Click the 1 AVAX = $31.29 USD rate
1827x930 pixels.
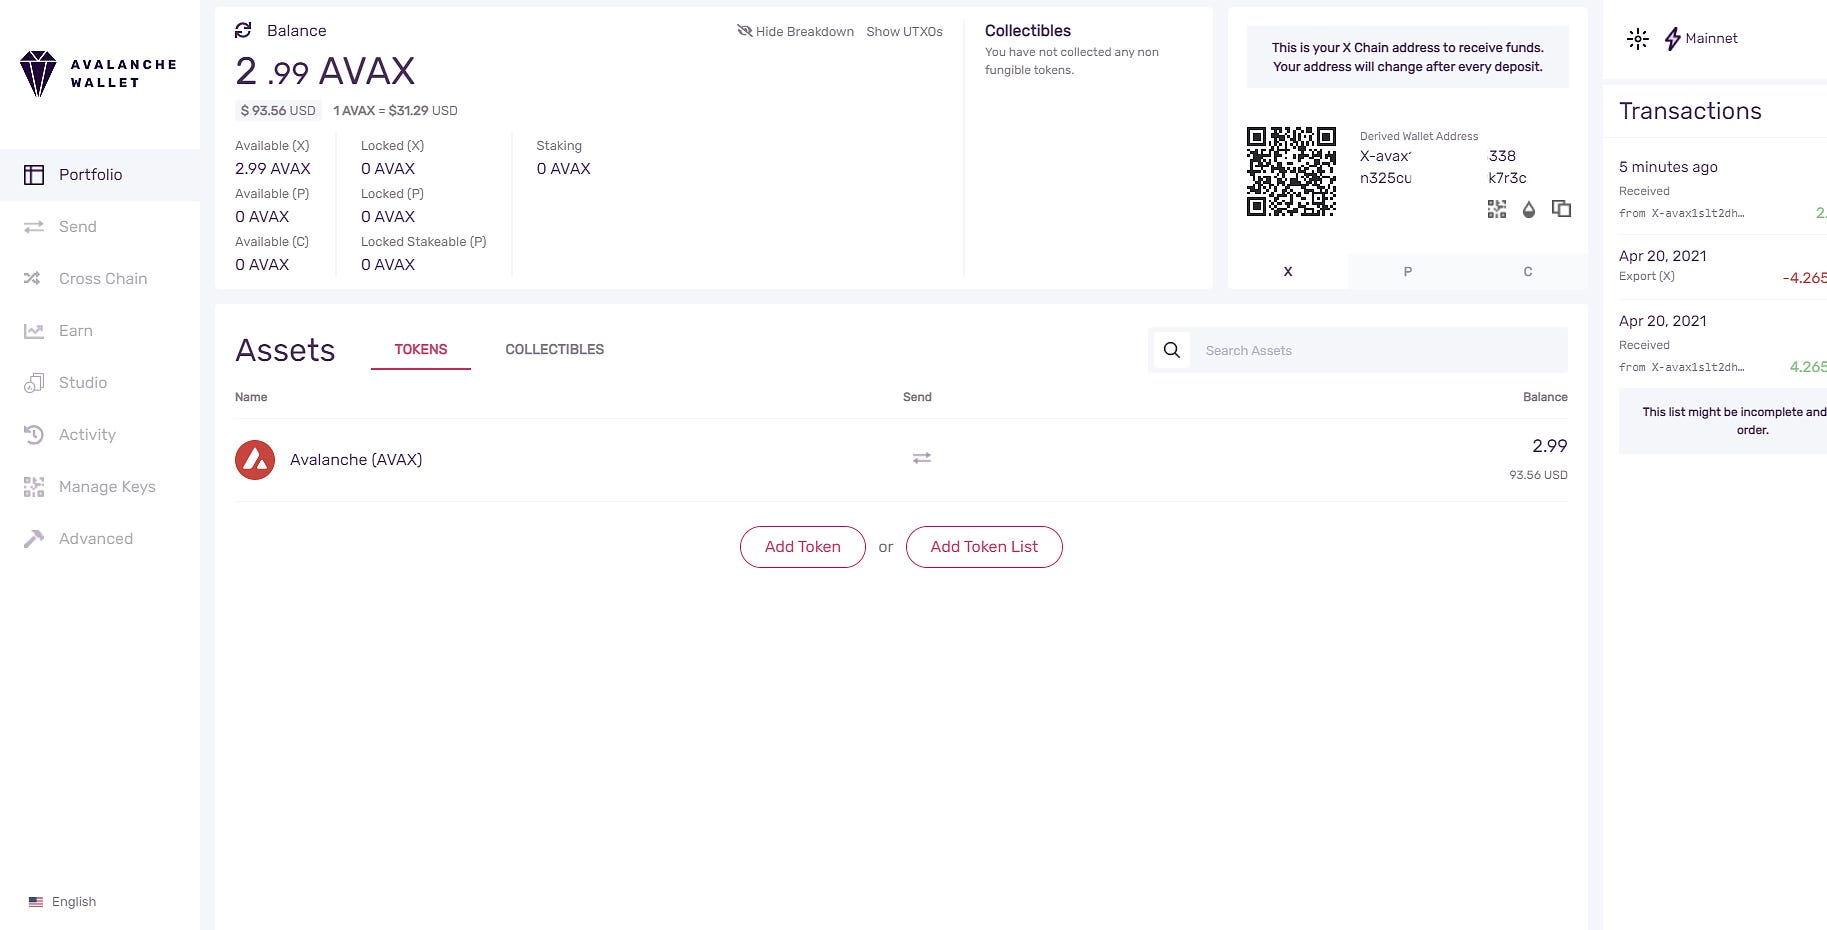[x=395, y=111]
